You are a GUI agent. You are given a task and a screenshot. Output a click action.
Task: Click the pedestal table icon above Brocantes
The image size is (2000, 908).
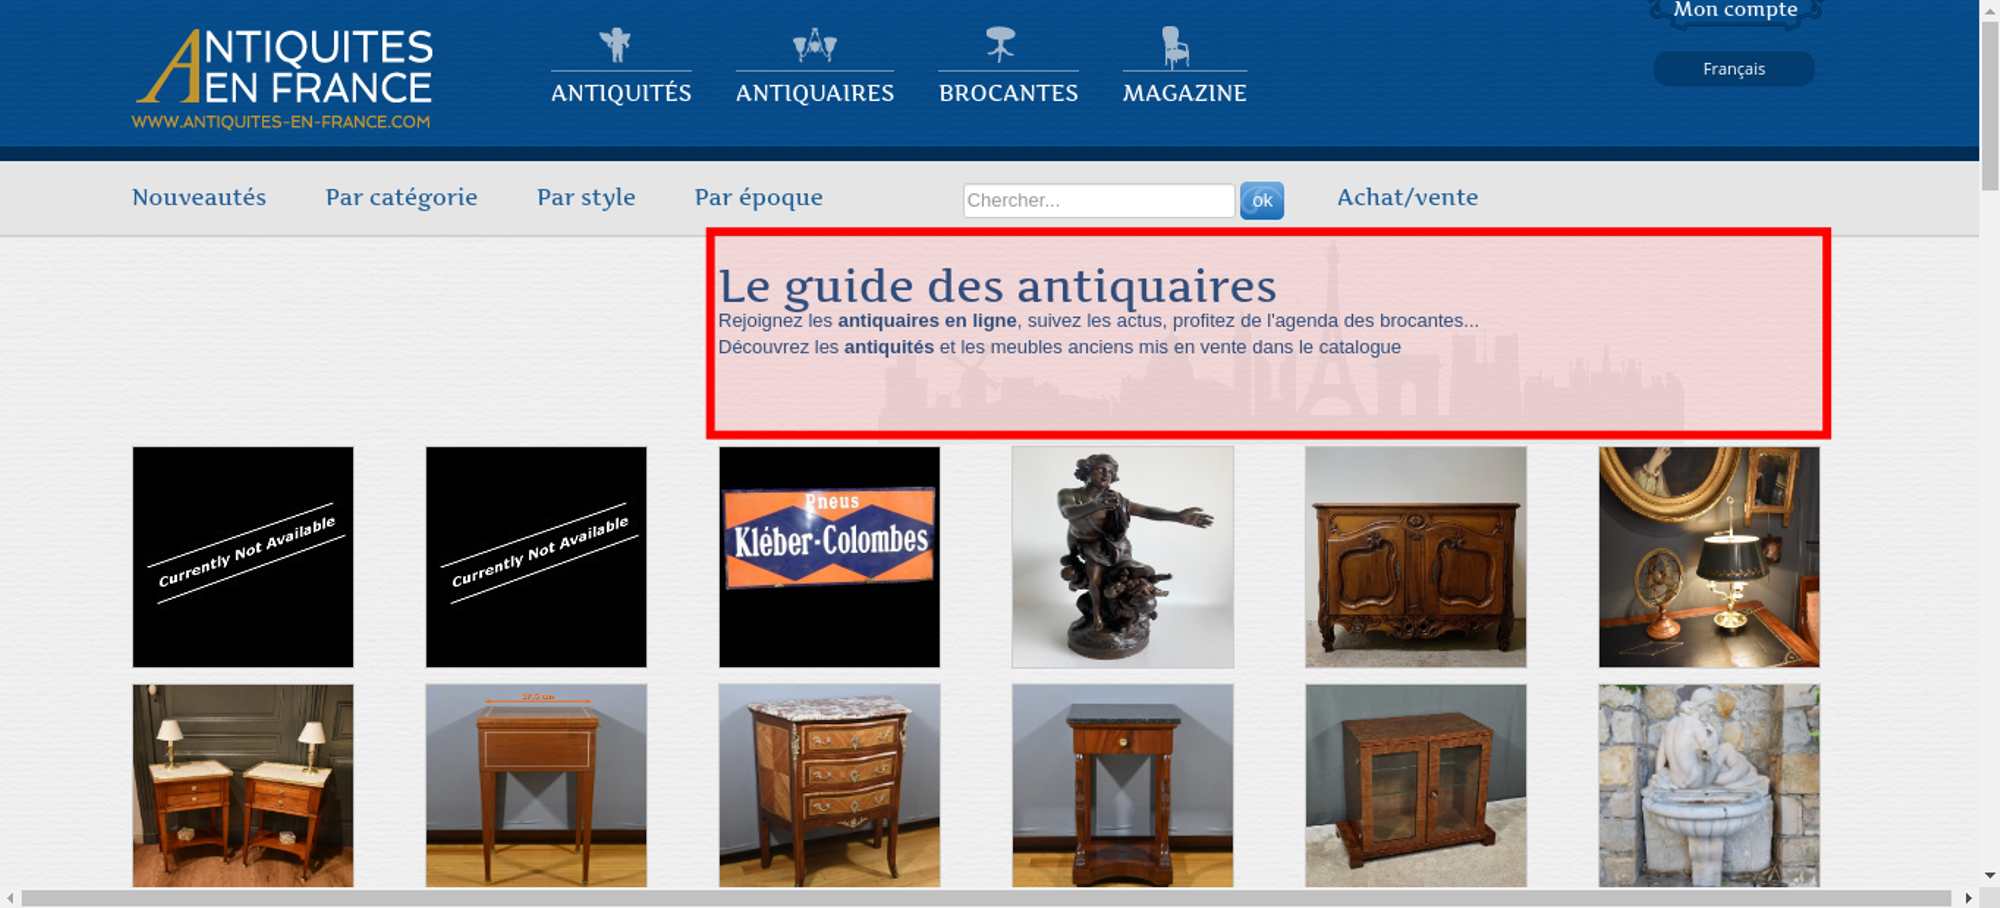pos(1000,45)
